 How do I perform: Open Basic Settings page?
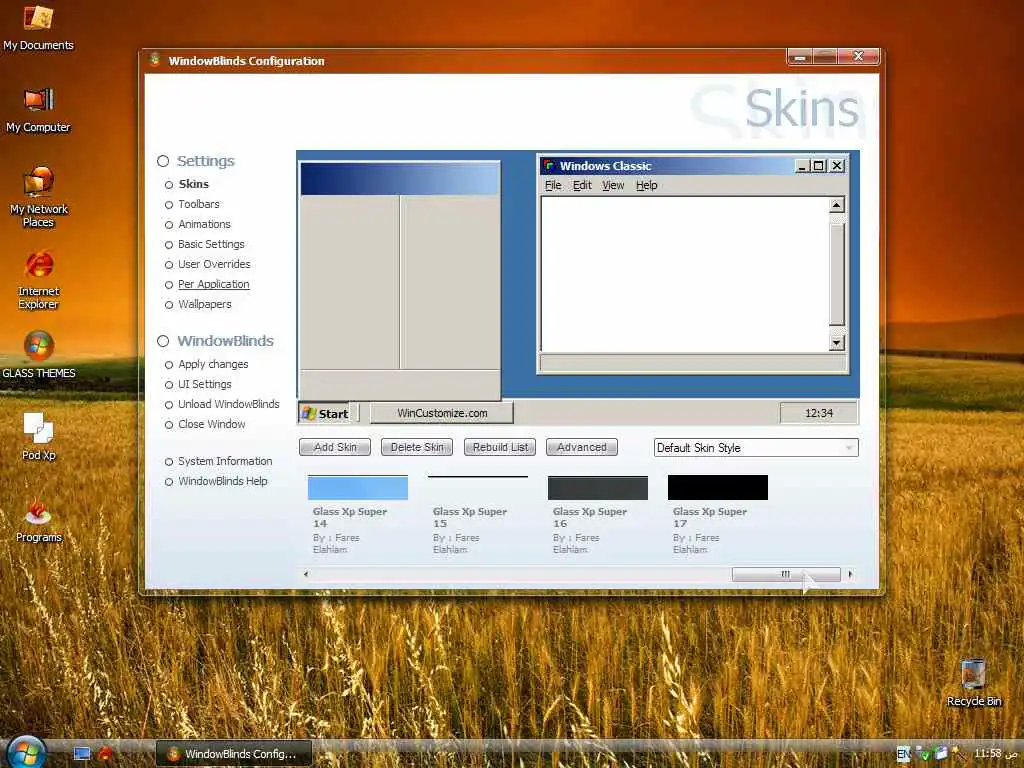pyautogui.click(x=211, y=244)
